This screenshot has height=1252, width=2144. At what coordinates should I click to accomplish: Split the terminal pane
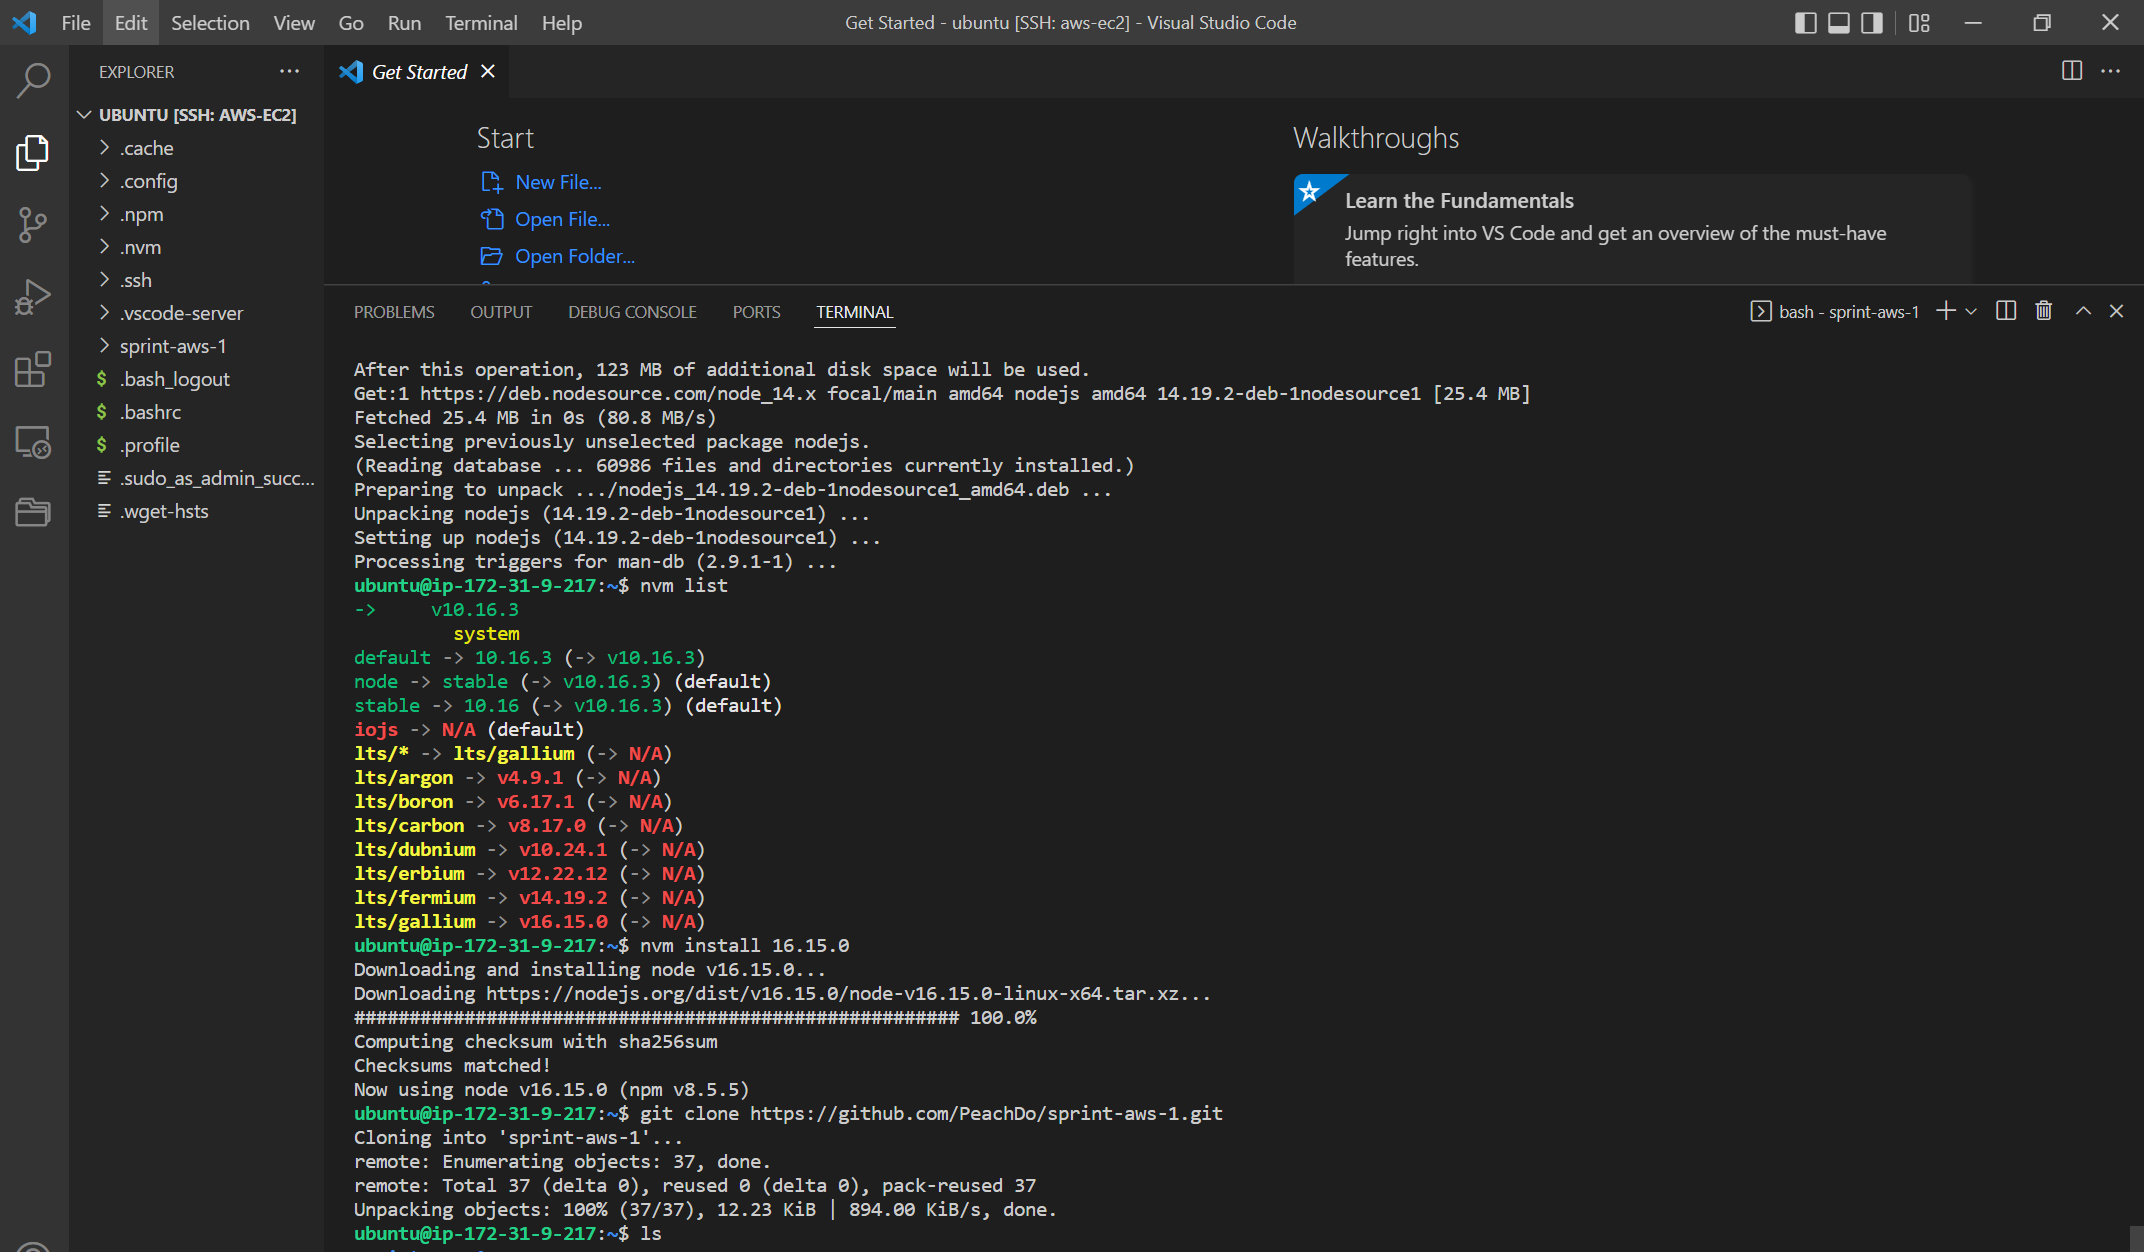coord(2006,311)
